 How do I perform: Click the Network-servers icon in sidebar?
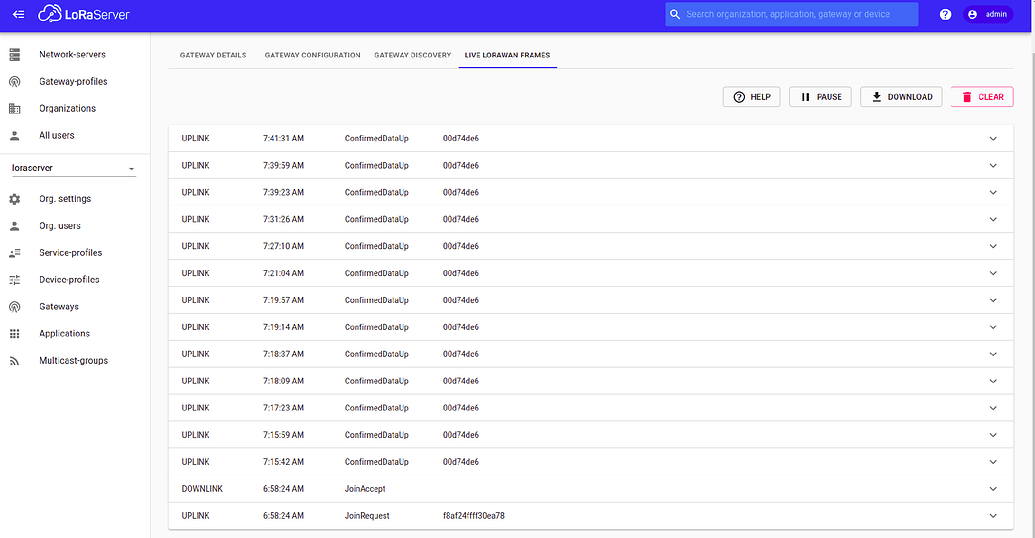click(15, 55)
